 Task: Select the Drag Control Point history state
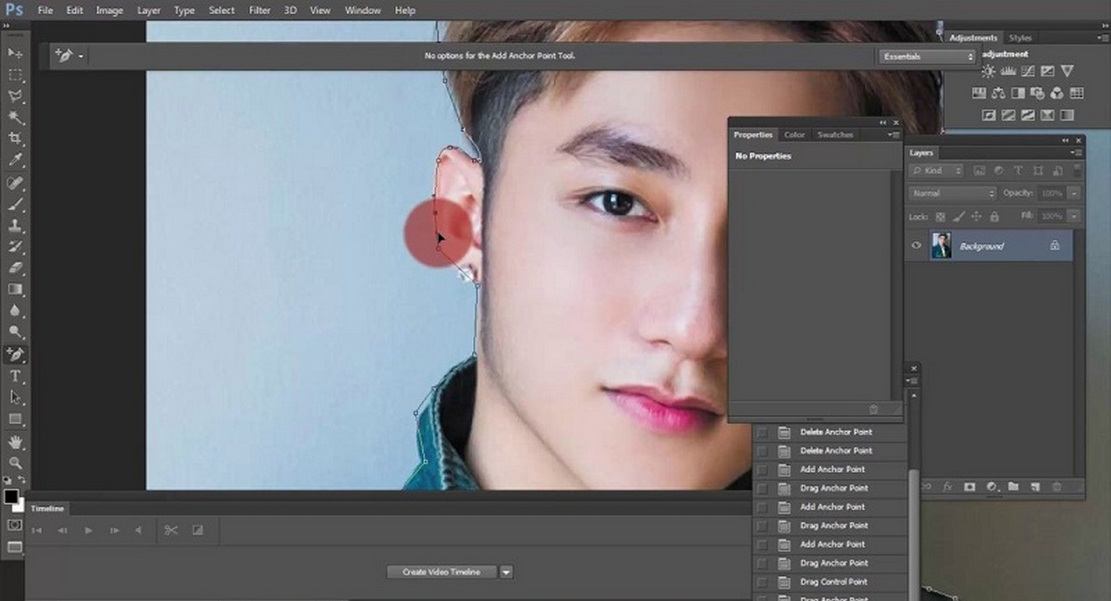834,582
